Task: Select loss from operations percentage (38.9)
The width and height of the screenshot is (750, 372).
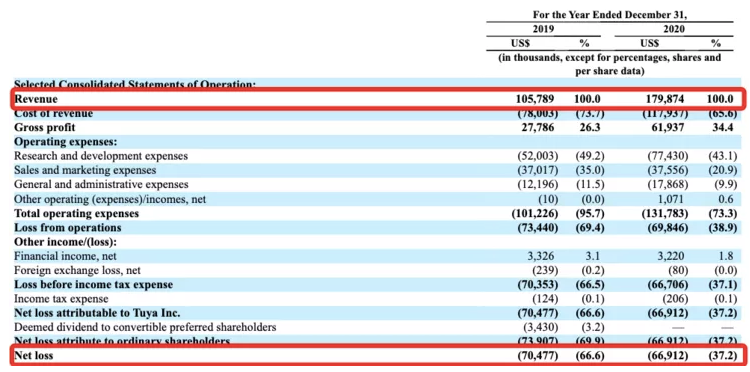Action: (x=723, y=228)
